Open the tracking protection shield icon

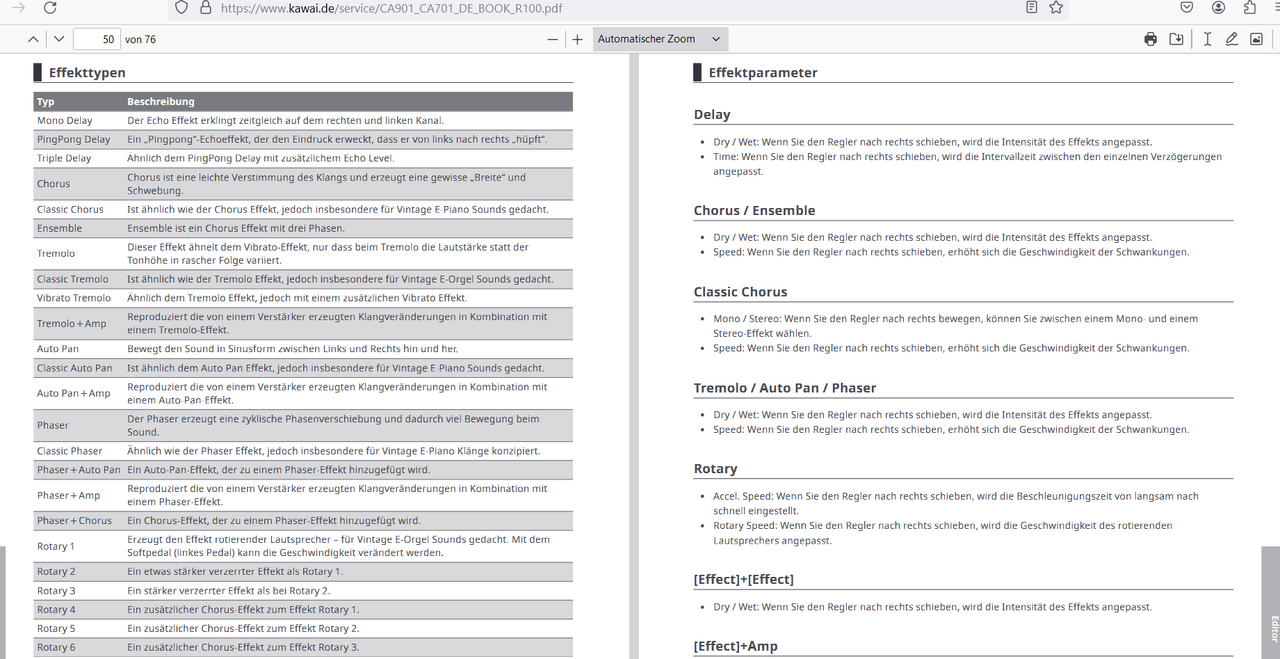coord(181,7)
